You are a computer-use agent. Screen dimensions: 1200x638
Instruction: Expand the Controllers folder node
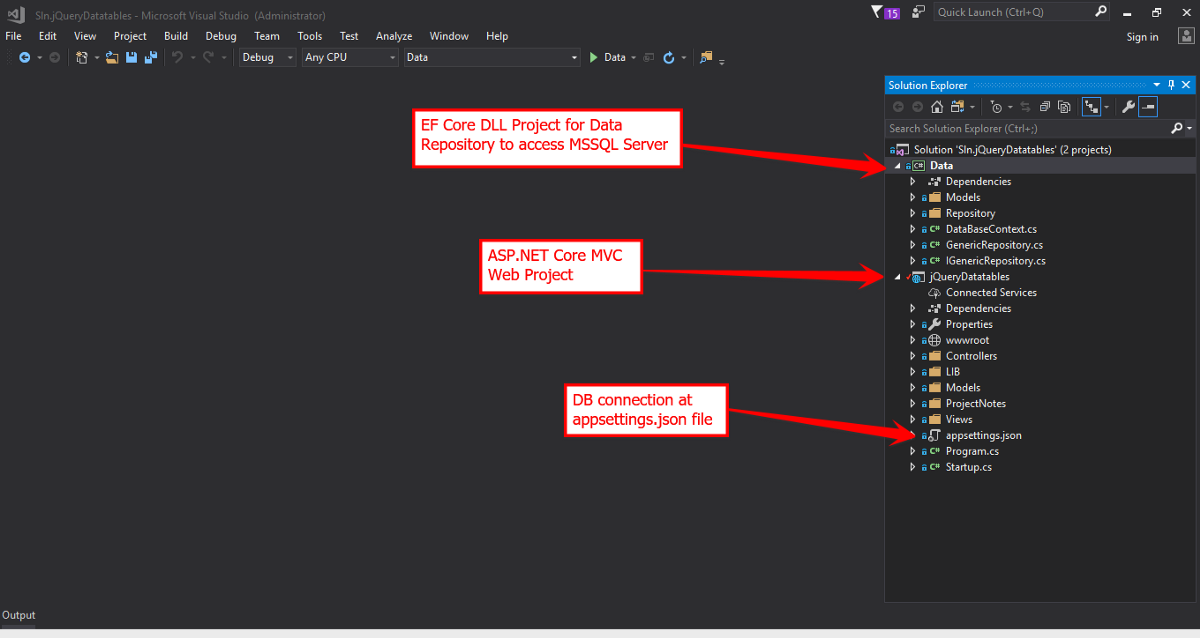pyautogui.click(x=912, y=356)
